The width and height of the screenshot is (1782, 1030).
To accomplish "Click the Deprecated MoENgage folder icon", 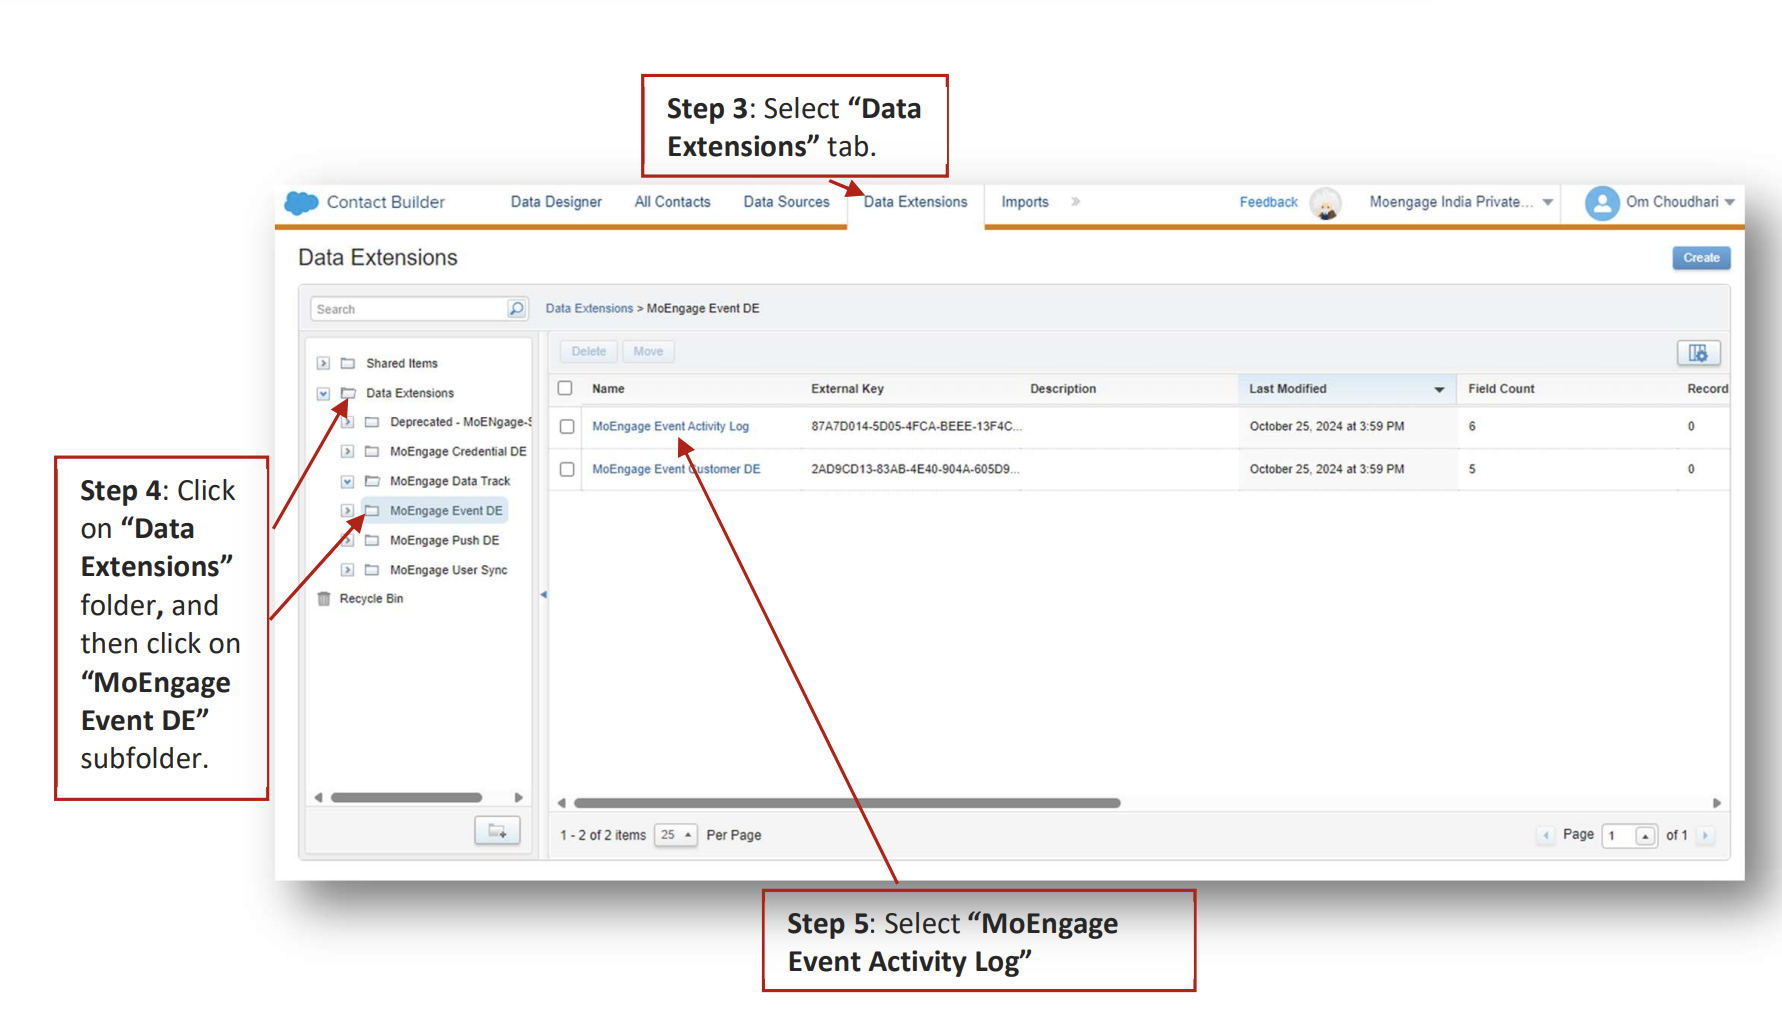I will pos(372,422).
